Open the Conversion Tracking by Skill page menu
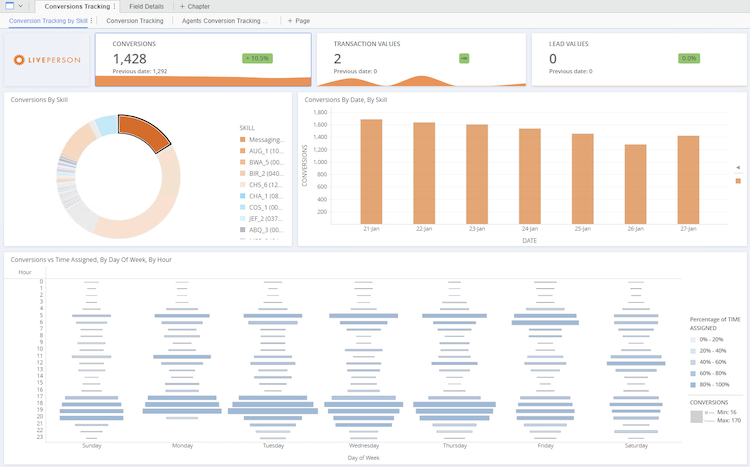The height and width of the screenshot is (467, 750). coord(91,21)
